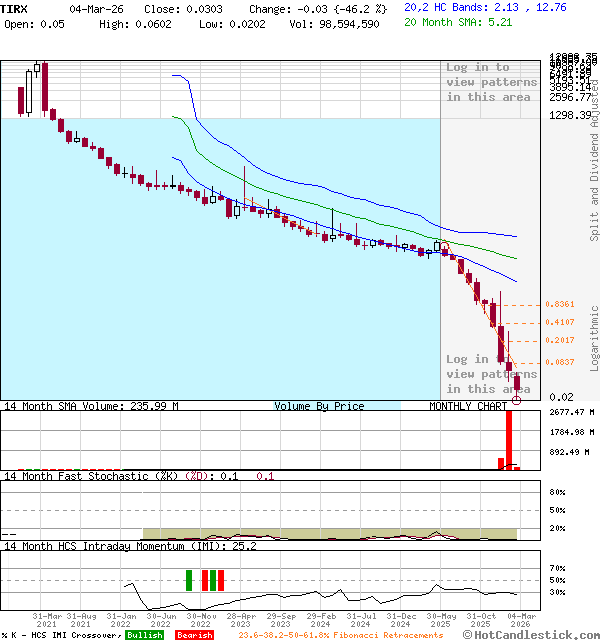Click the Split and Dividend Adjusted label
Viewport: 600px width, 640px height.
(593, 165)
